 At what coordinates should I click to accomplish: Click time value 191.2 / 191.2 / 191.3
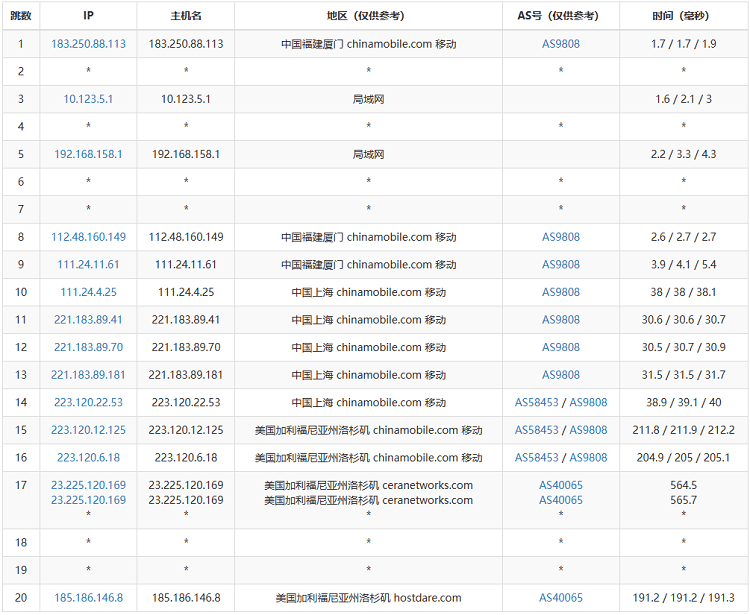[x=684, y=598]
